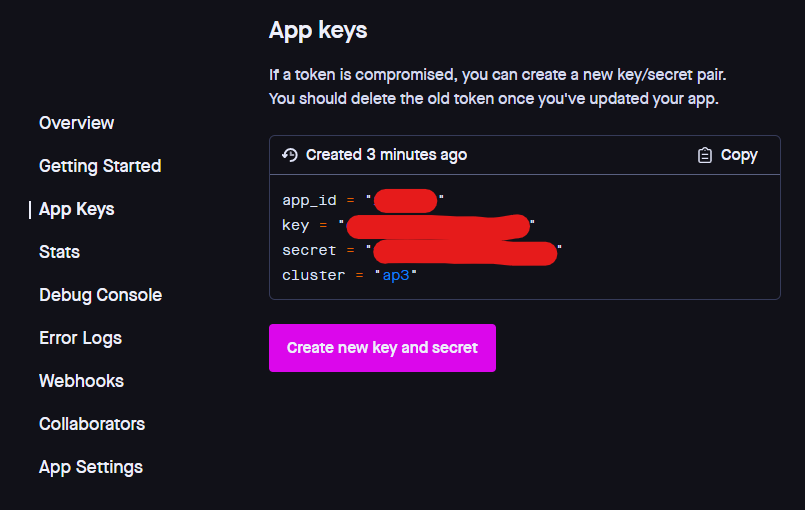Viewport: 805px width, 510px height.
Task: View the Error Logs
Action: click(x=81, y=338)
